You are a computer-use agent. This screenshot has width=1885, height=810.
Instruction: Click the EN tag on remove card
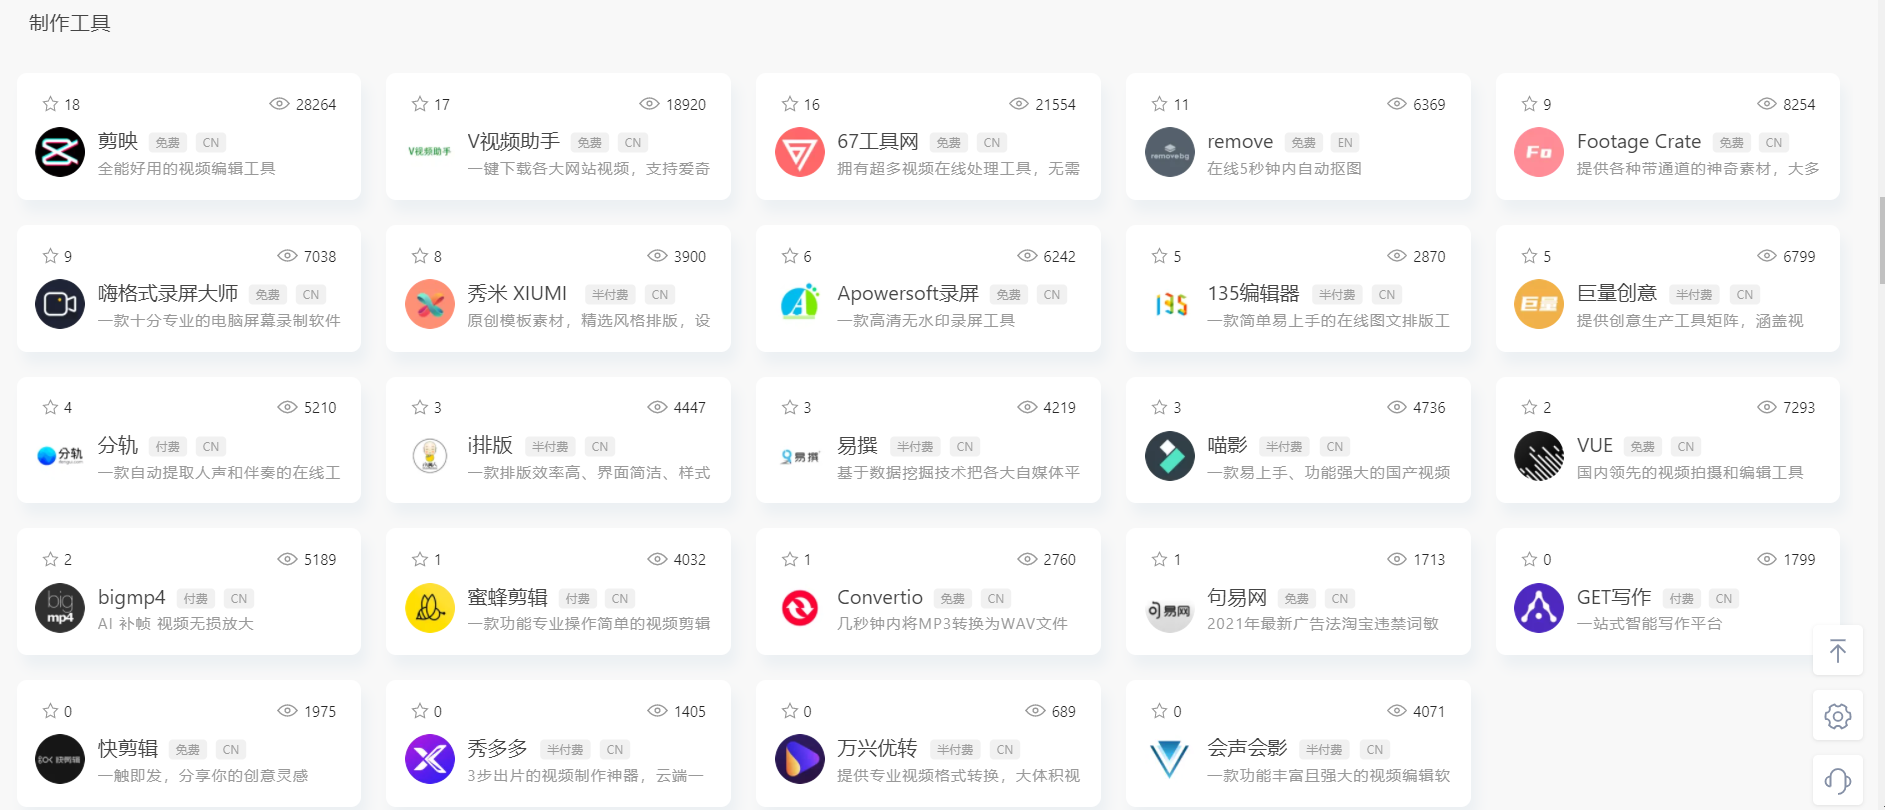[1345, 143]
